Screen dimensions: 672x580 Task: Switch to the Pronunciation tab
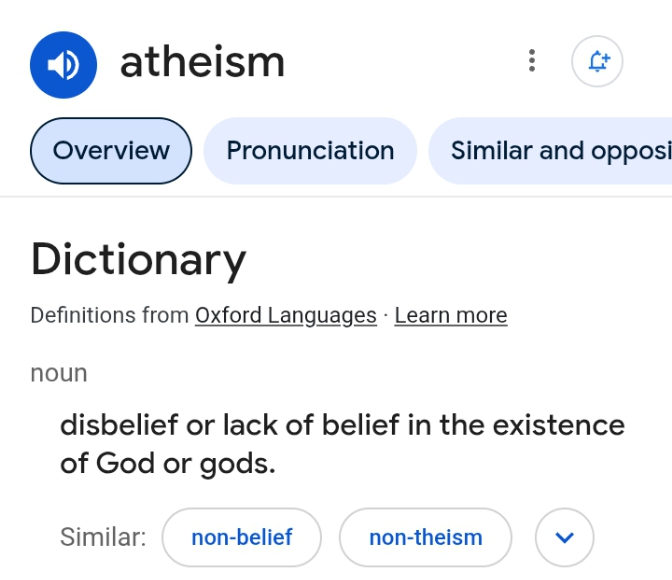click(x=310, y=151)
